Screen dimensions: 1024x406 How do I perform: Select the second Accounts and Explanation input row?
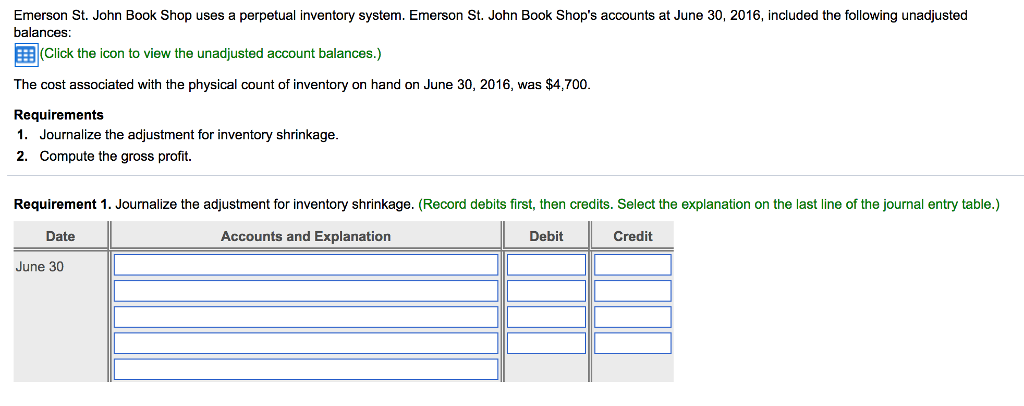[305, 291]
